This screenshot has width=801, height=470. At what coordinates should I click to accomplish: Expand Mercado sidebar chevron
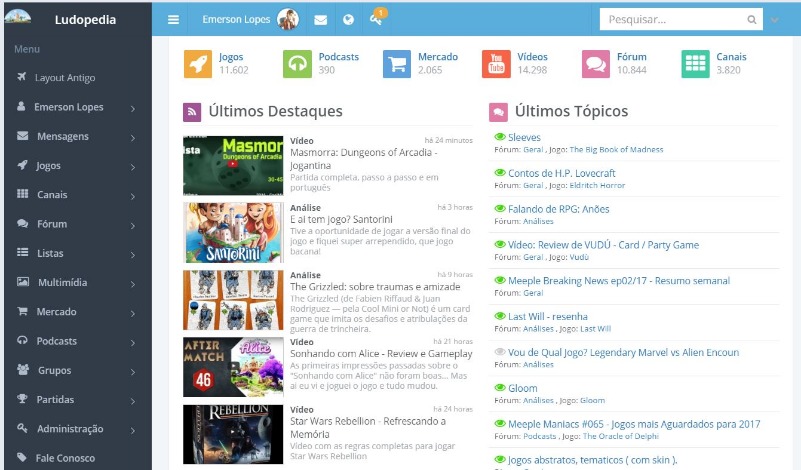133,313
